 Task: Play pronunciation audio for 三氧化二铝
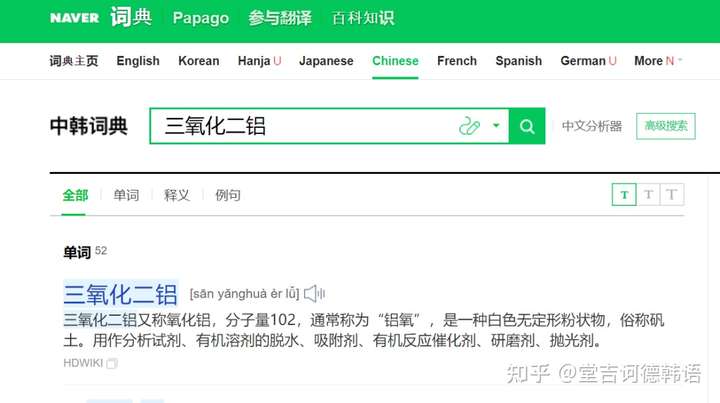(315, 294)
